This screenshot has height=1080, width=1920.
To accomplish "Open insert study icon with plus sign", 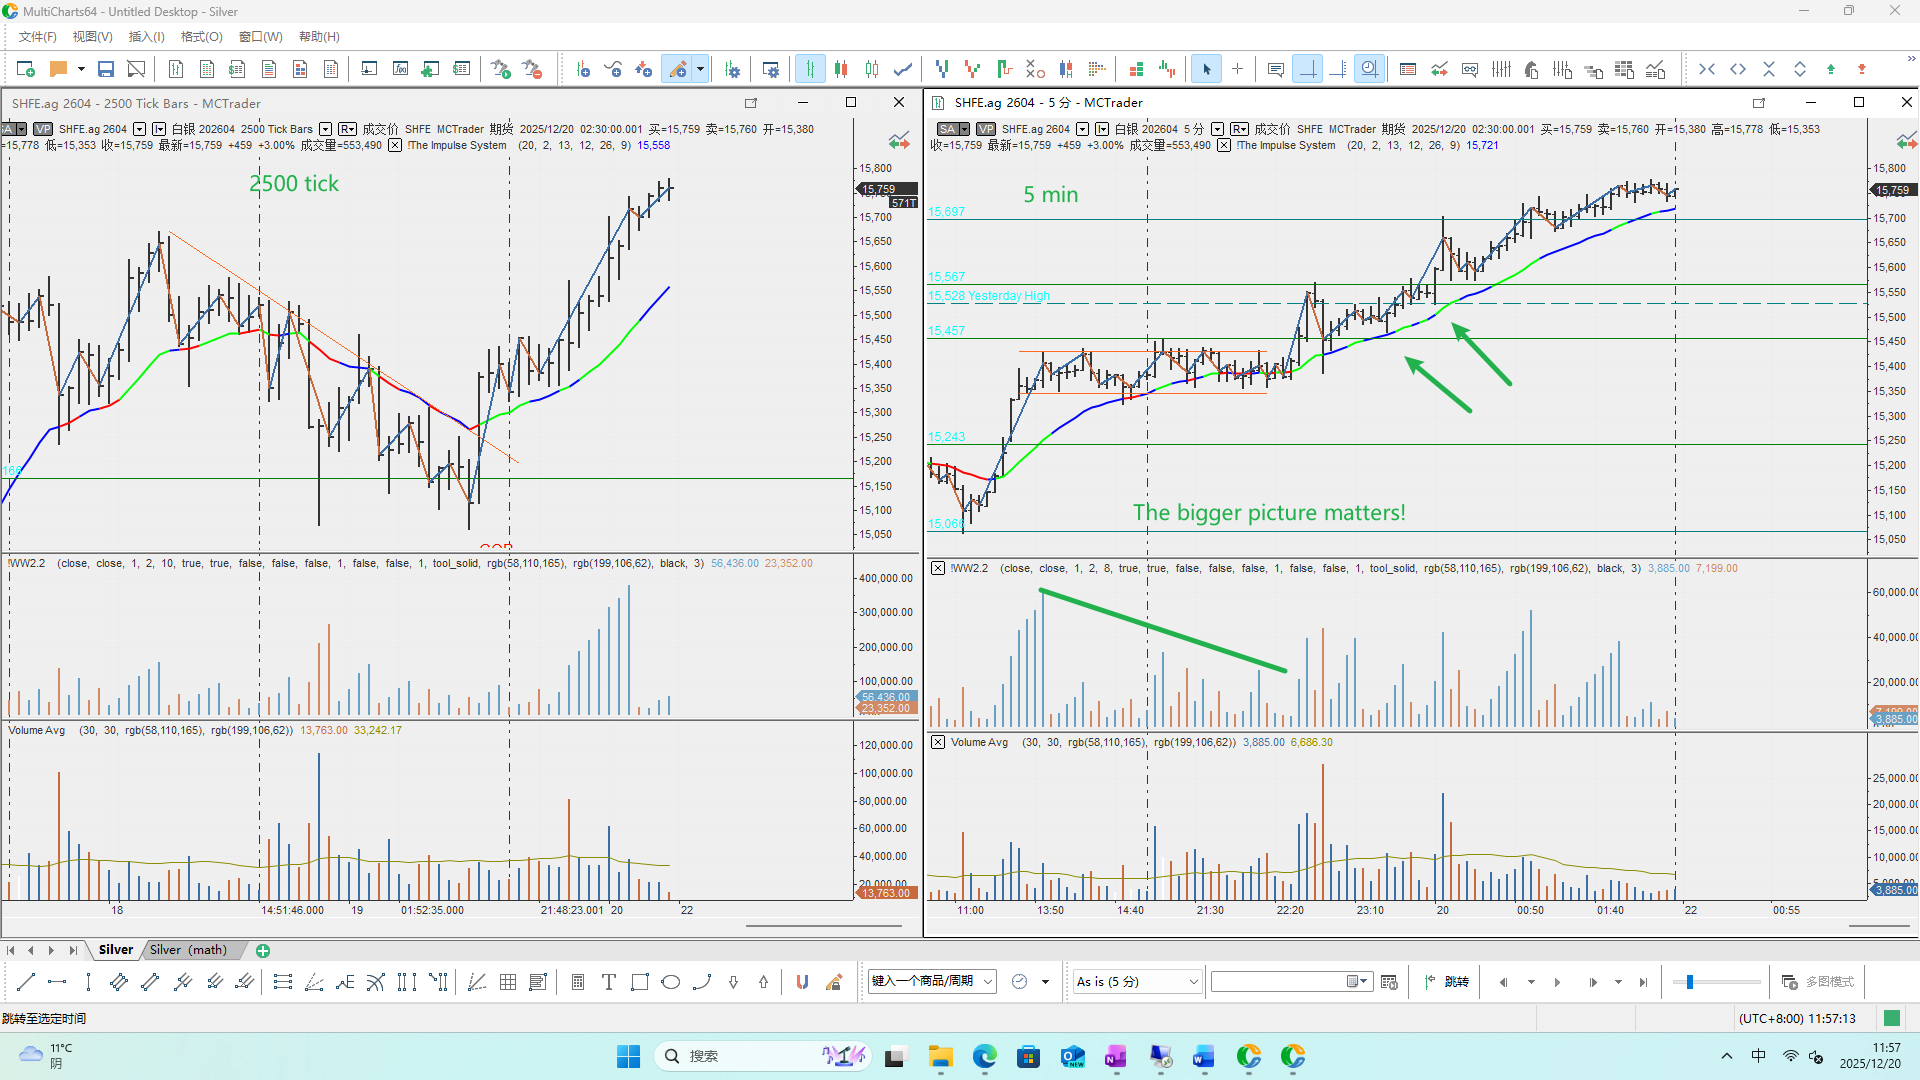I will pyautogui.click(x=613, y=69).
